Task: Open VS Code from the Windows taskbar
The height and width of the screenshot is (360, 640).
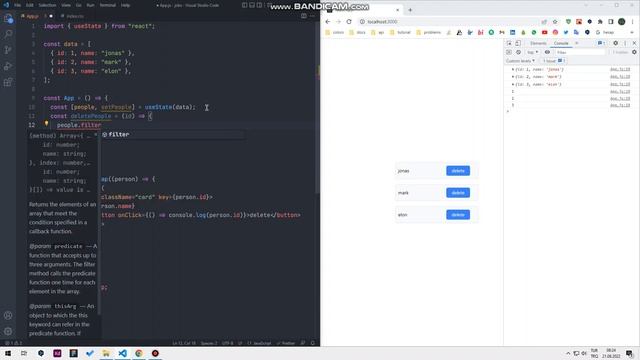Action: click(x=122, y=353)
